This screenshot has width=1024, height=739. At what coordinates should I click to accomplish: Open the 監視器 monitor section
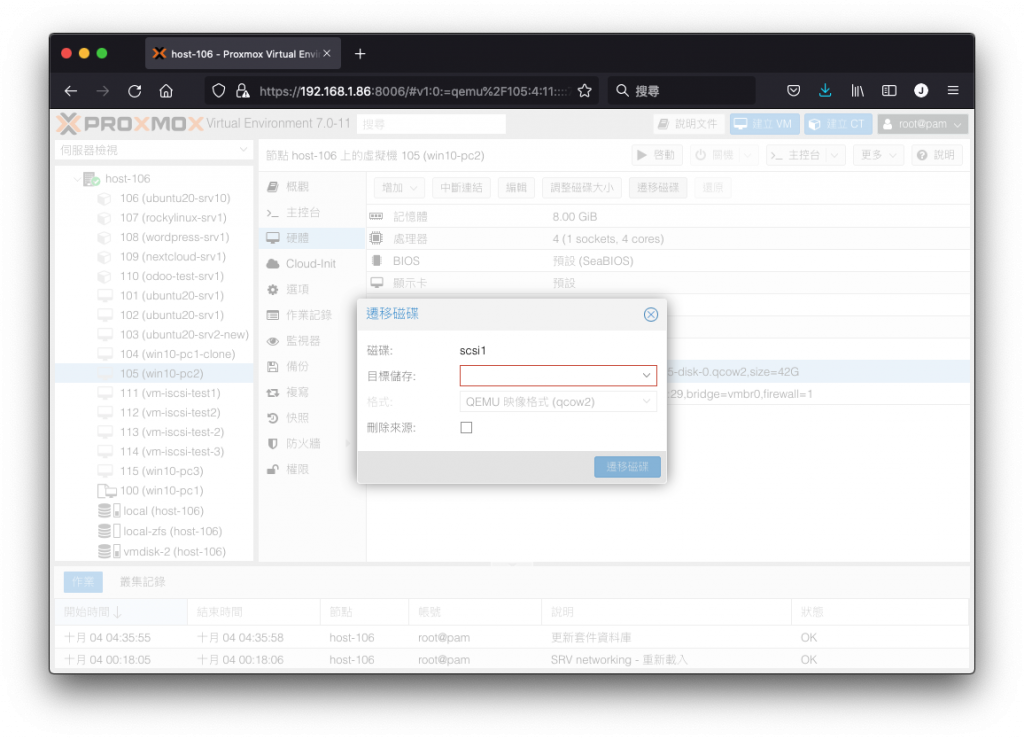coord(312,341)
